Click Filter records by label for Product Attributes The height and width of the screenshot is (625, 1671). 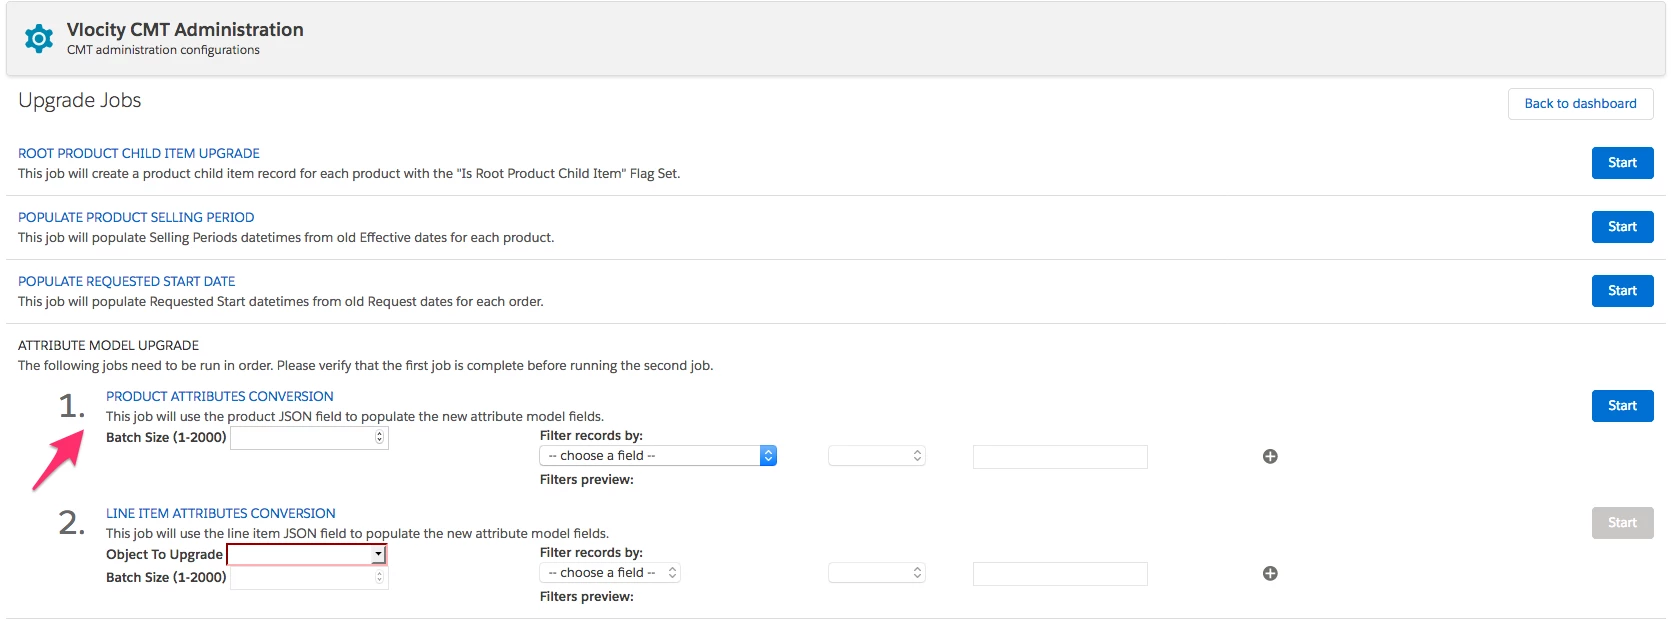point(591,435)
